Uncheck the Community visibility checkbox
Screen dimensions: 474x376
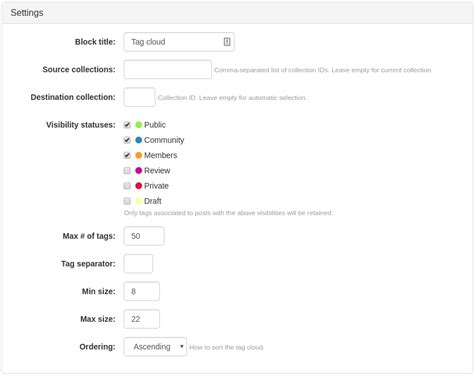[127, 140]
